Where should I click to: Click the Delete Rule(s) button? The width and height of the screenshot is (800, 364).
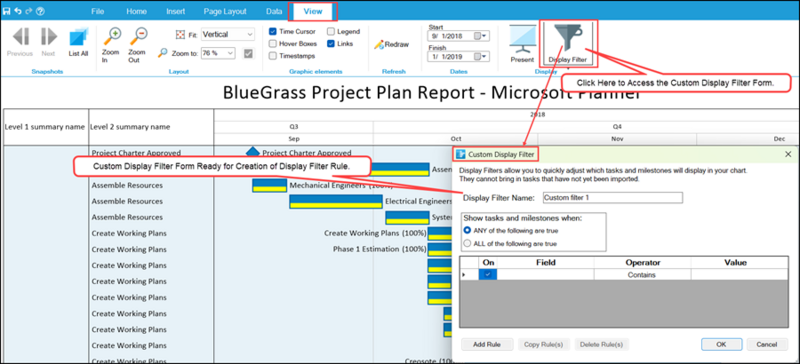602,345
